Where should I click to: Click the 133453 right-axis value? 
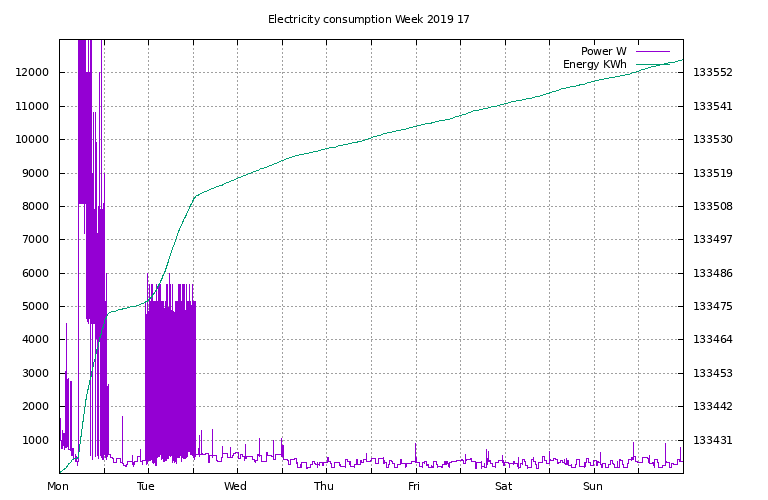713,373
